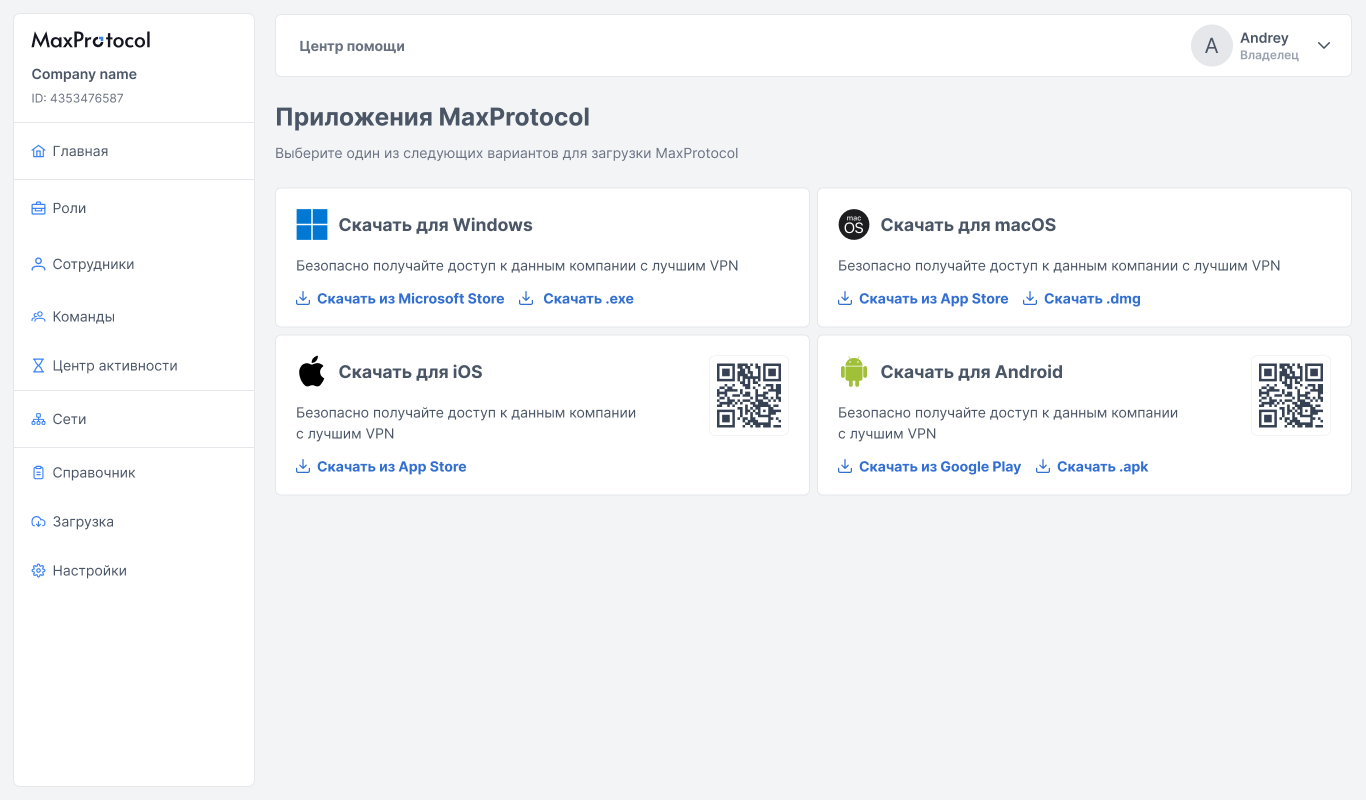
Task: Click download icon next to Скачать .dmg
Action: (x=1030, y=298)
